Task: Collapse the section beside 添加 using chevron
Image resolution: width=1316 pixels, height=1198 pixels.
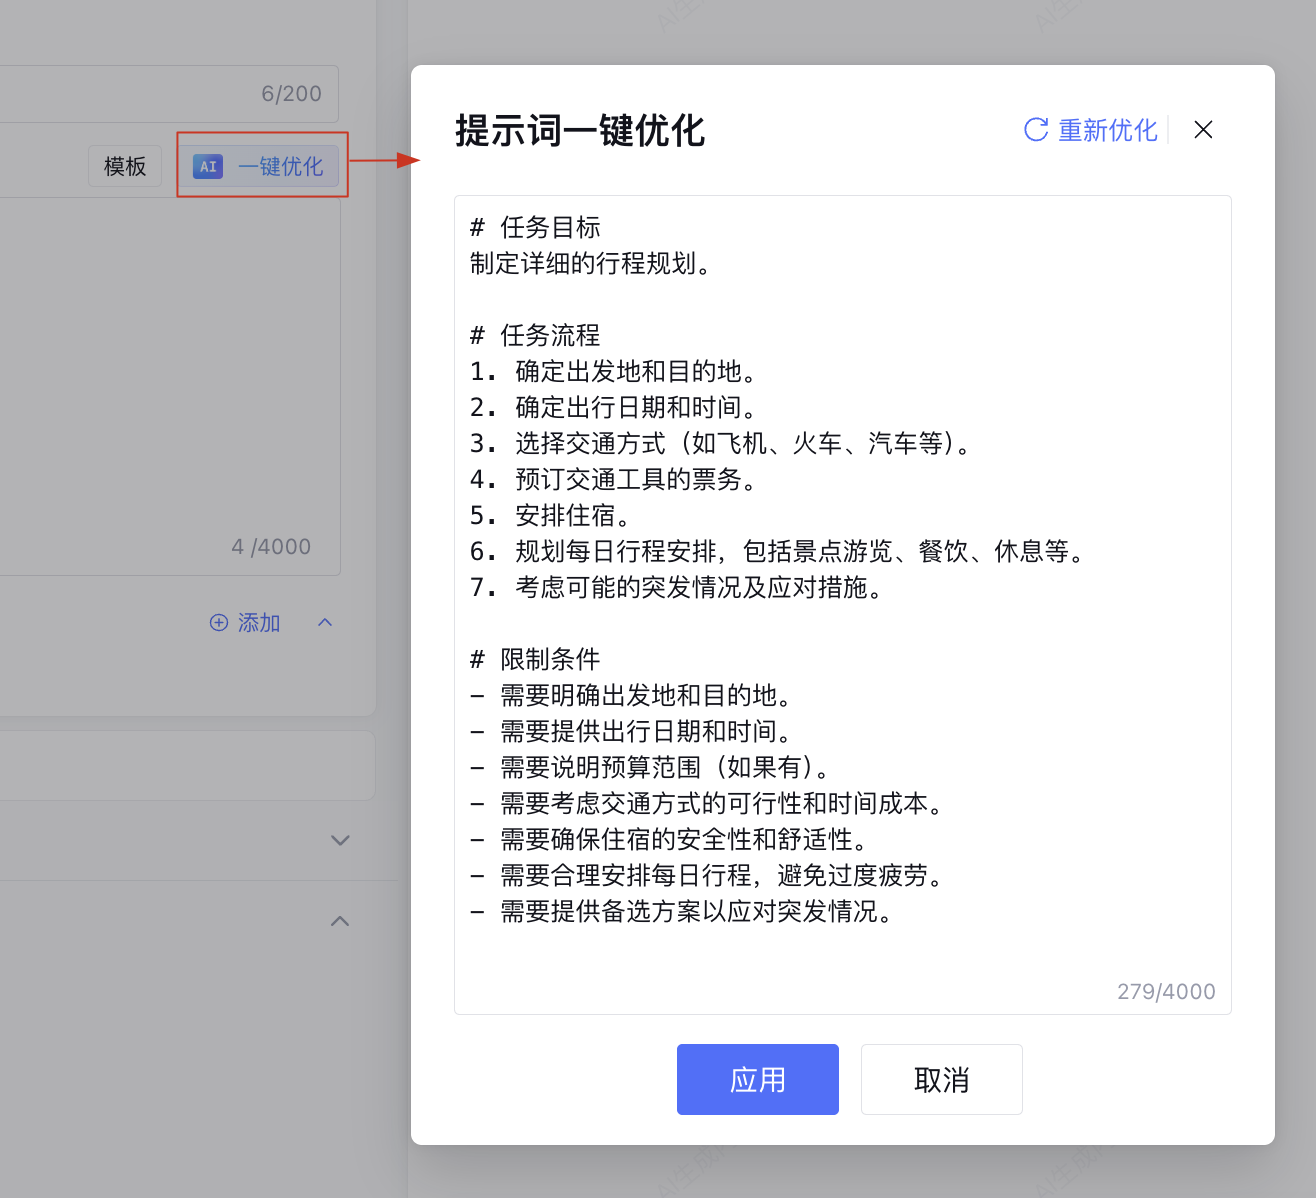Action: coord(325,622)
